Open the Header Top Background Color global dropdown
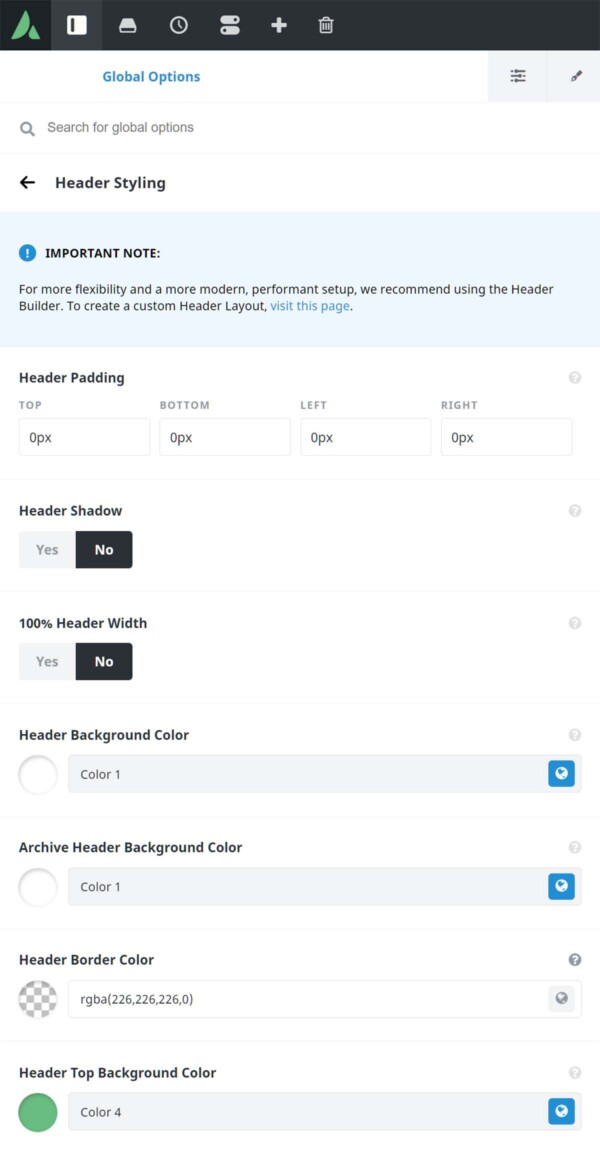This screenshot has width=600, height=1151. (561, 1111)
